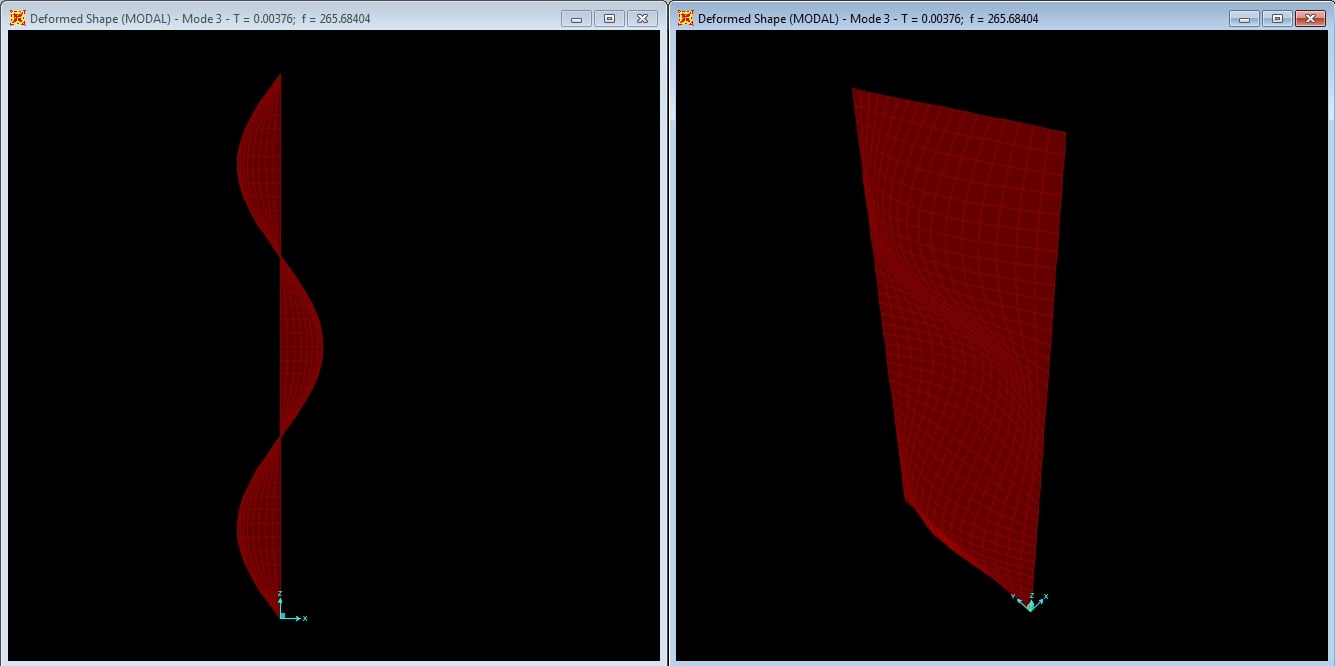This screenshot has width=1335, height=666.
Task: Maximize the right Deformed Shape window
Action: click(x=1276, y=18)
